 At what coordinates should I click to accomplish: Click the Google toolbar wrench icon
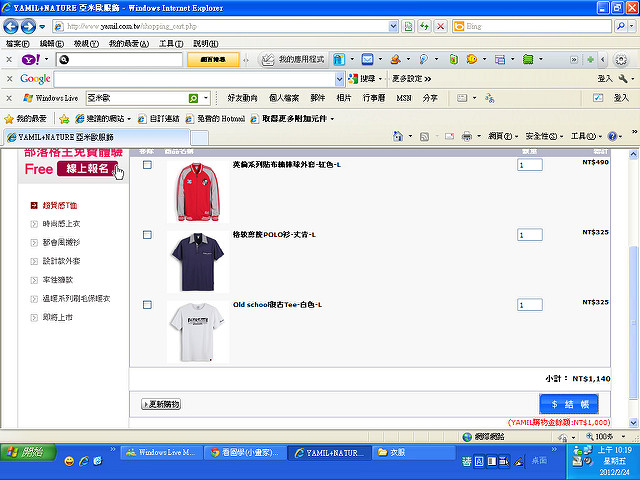point(623,78)
